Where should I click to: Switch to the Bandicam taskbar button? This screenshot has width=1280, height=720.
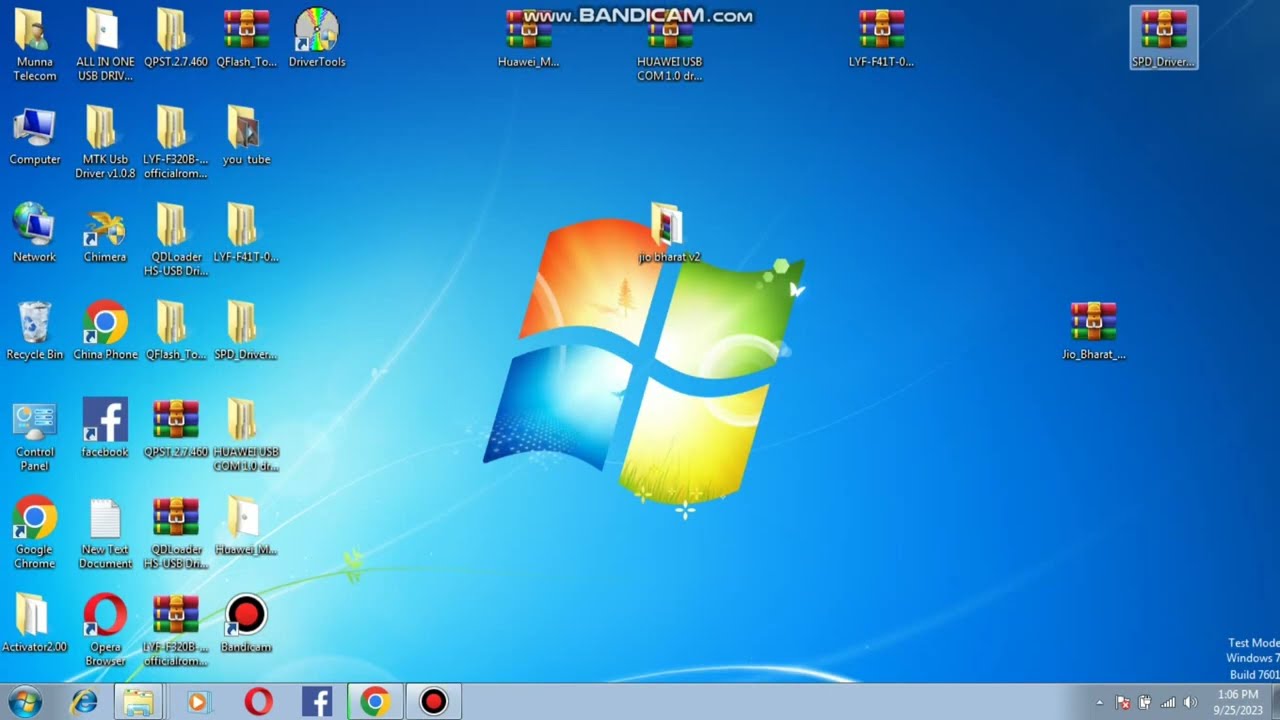tap(433, 702)
